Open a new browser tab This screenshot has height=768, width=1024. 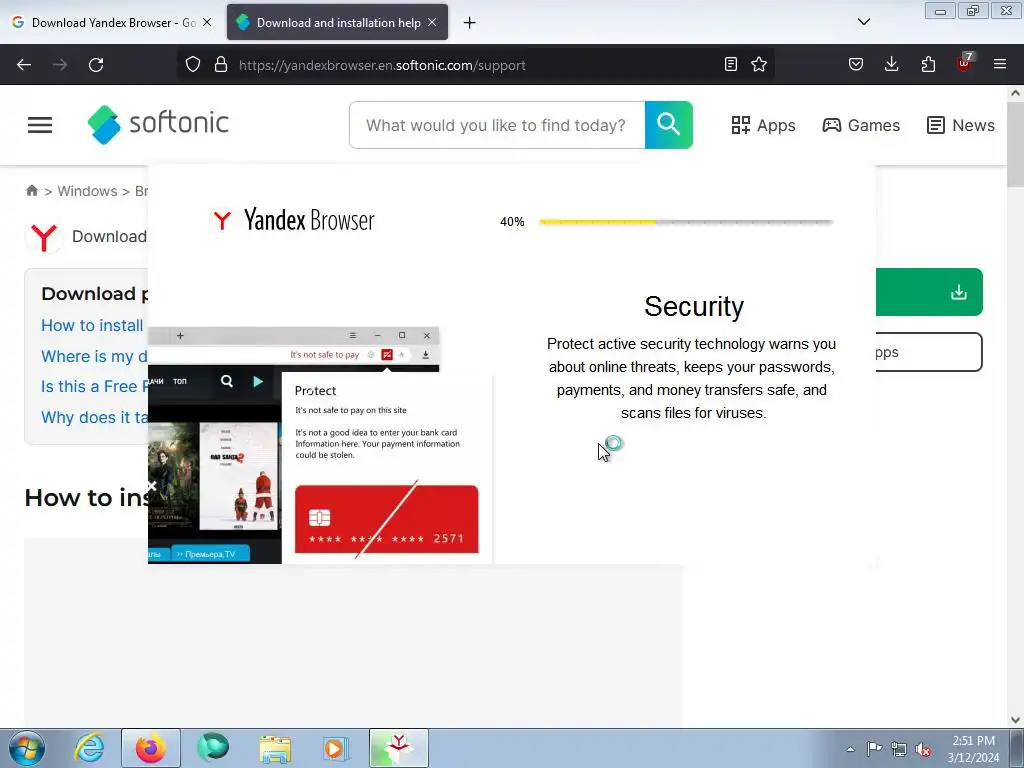coord(470,23)
